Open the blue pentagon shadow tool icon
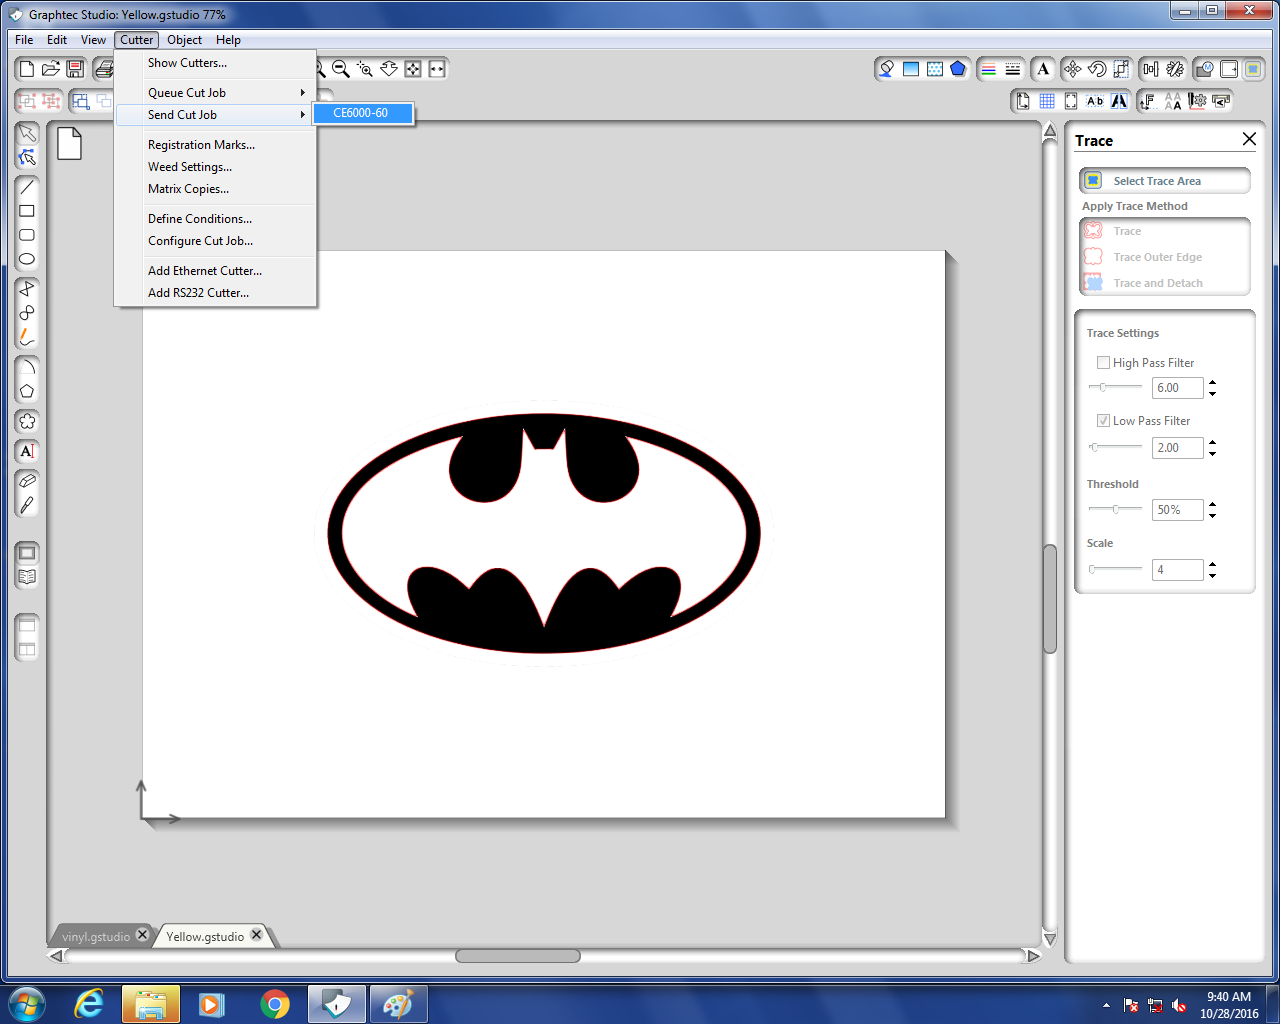The width and height of the screenshot is (1280, 1024). pos(958,69)
